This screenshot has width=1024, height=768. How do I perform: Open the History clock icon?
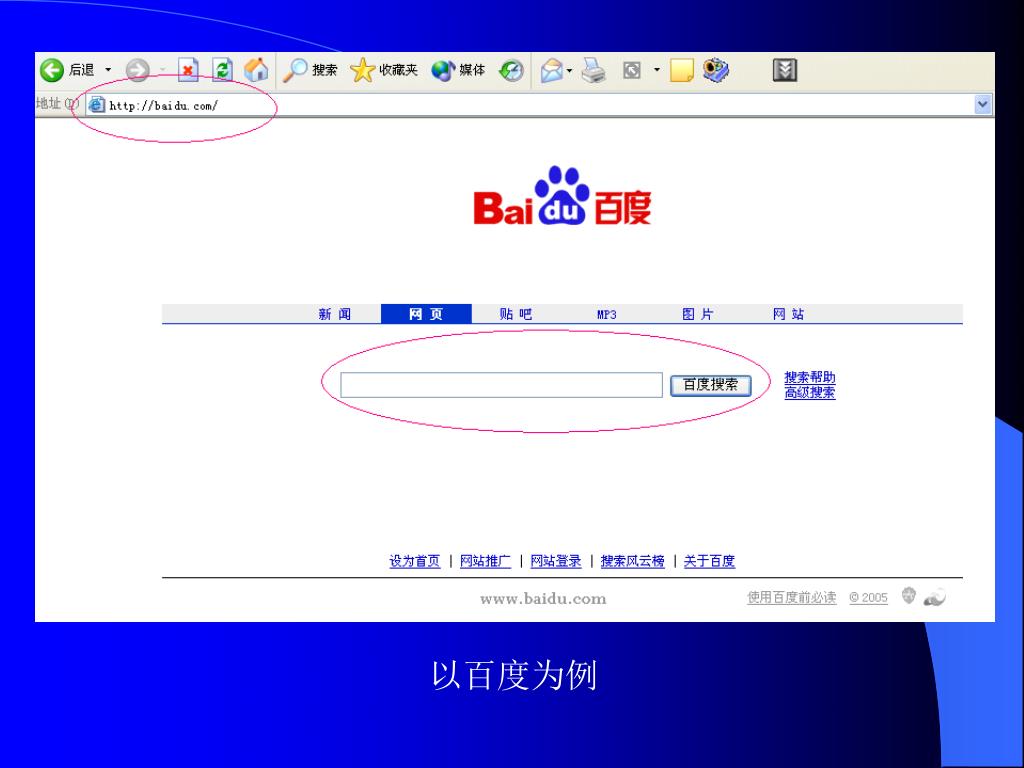point(511,70)
